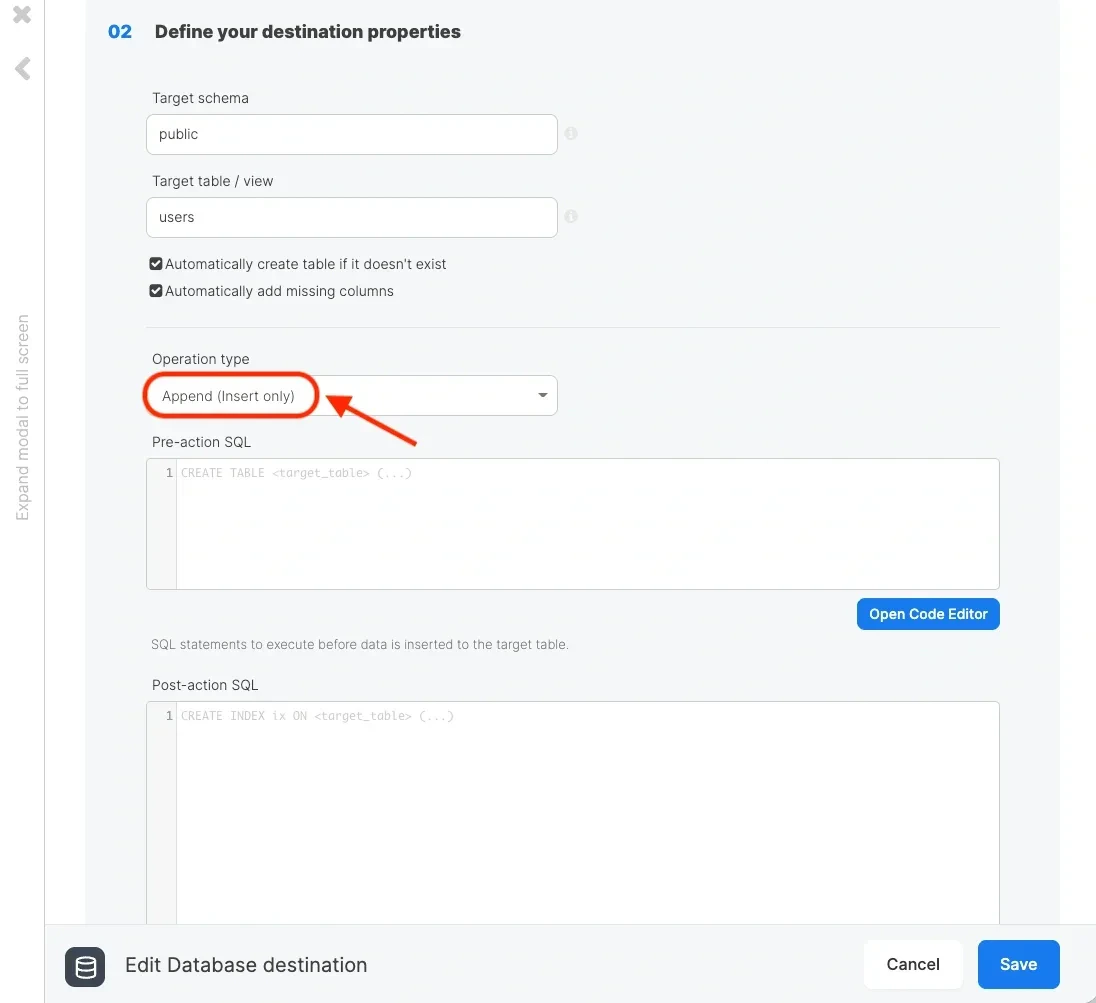1096x1003 pixels.
Task: Save the destination configuration
Action: 1018,964
